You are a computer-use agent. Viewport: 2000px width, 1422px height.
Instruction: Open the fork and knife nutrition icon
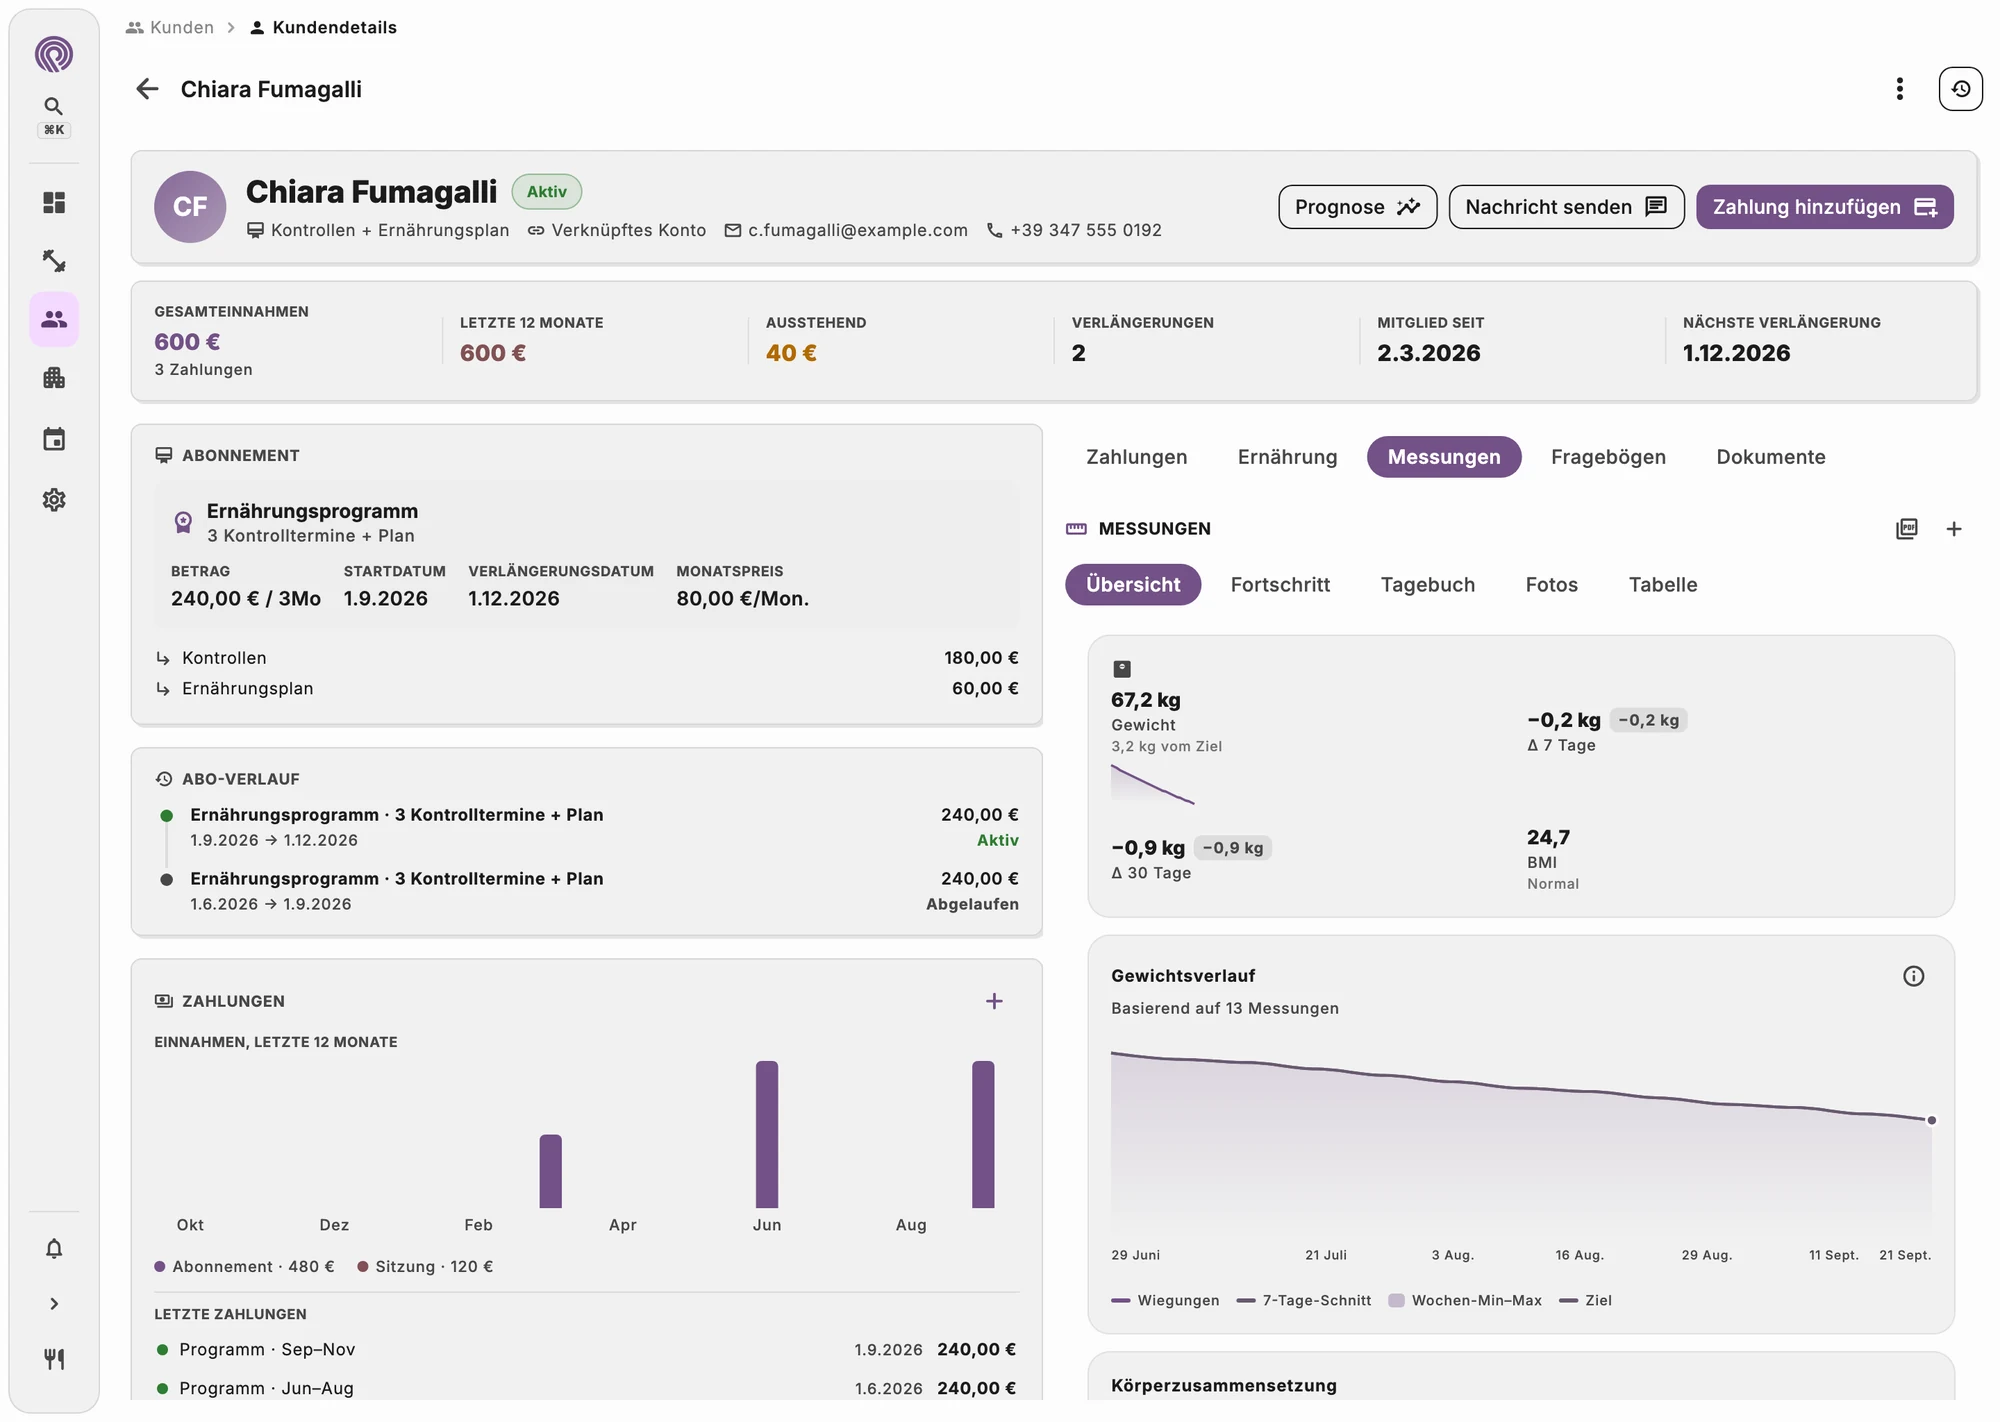[54, 1359]
